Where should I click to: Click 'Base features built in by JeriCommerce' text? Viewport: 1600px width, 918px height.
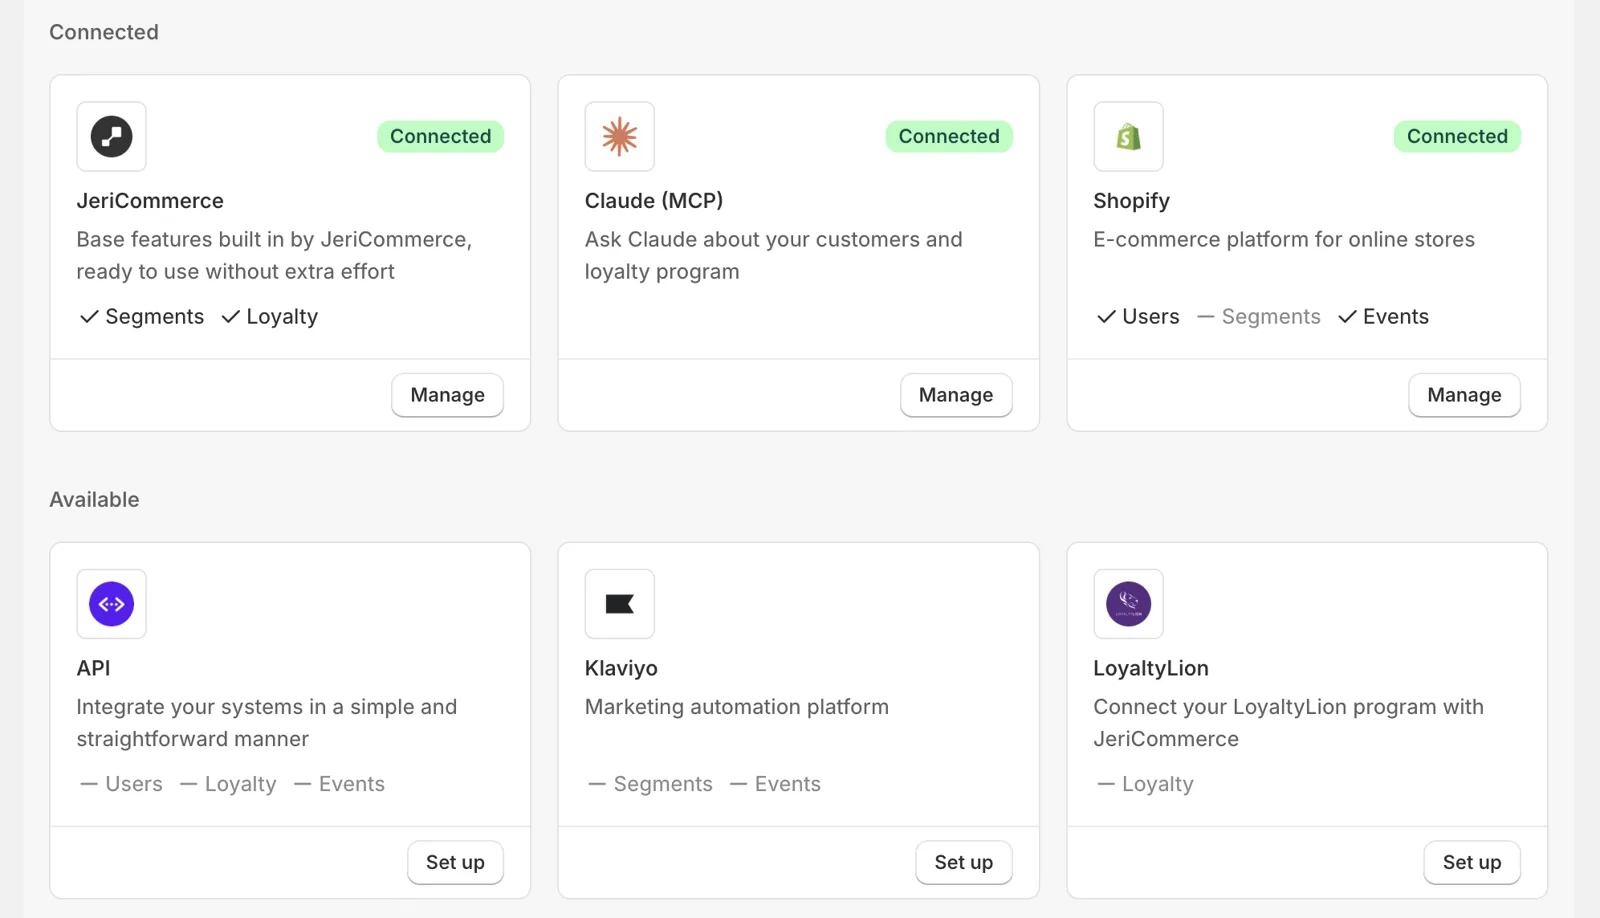[274, 255]
